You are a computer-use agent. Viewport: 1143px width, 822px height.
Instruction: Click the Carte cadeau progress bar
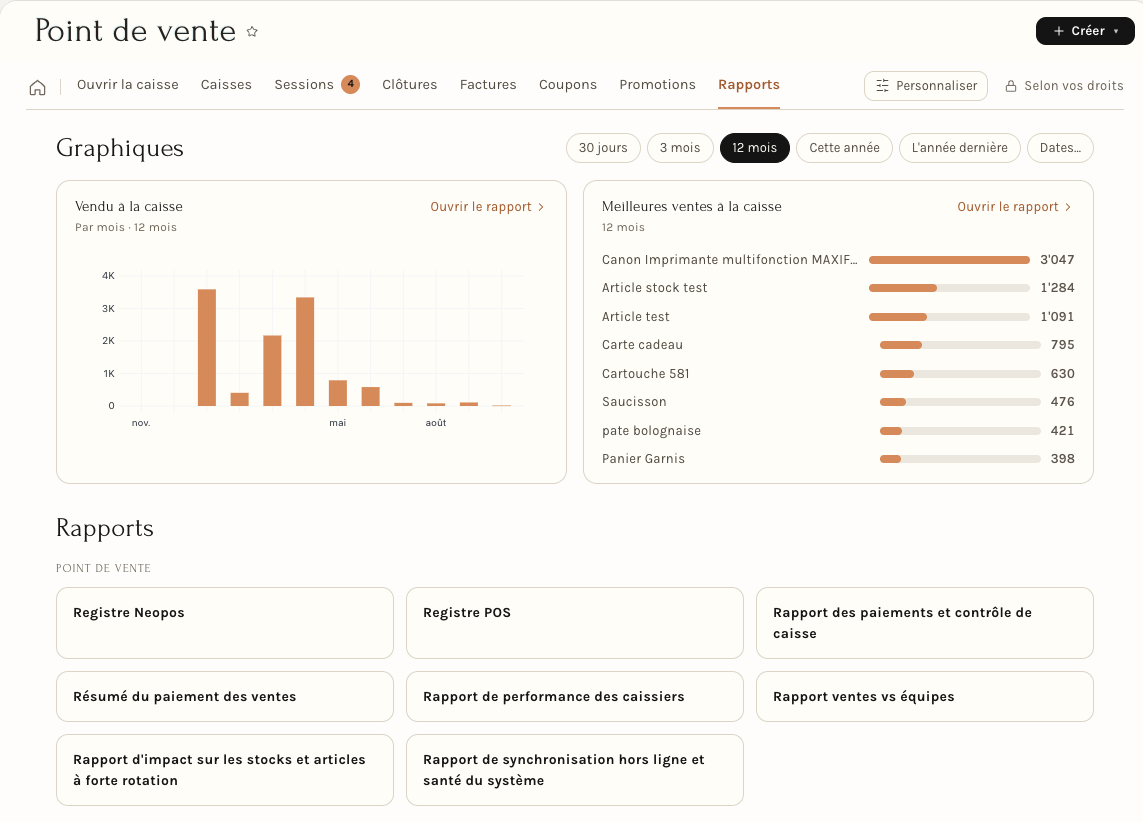point(960,345)
